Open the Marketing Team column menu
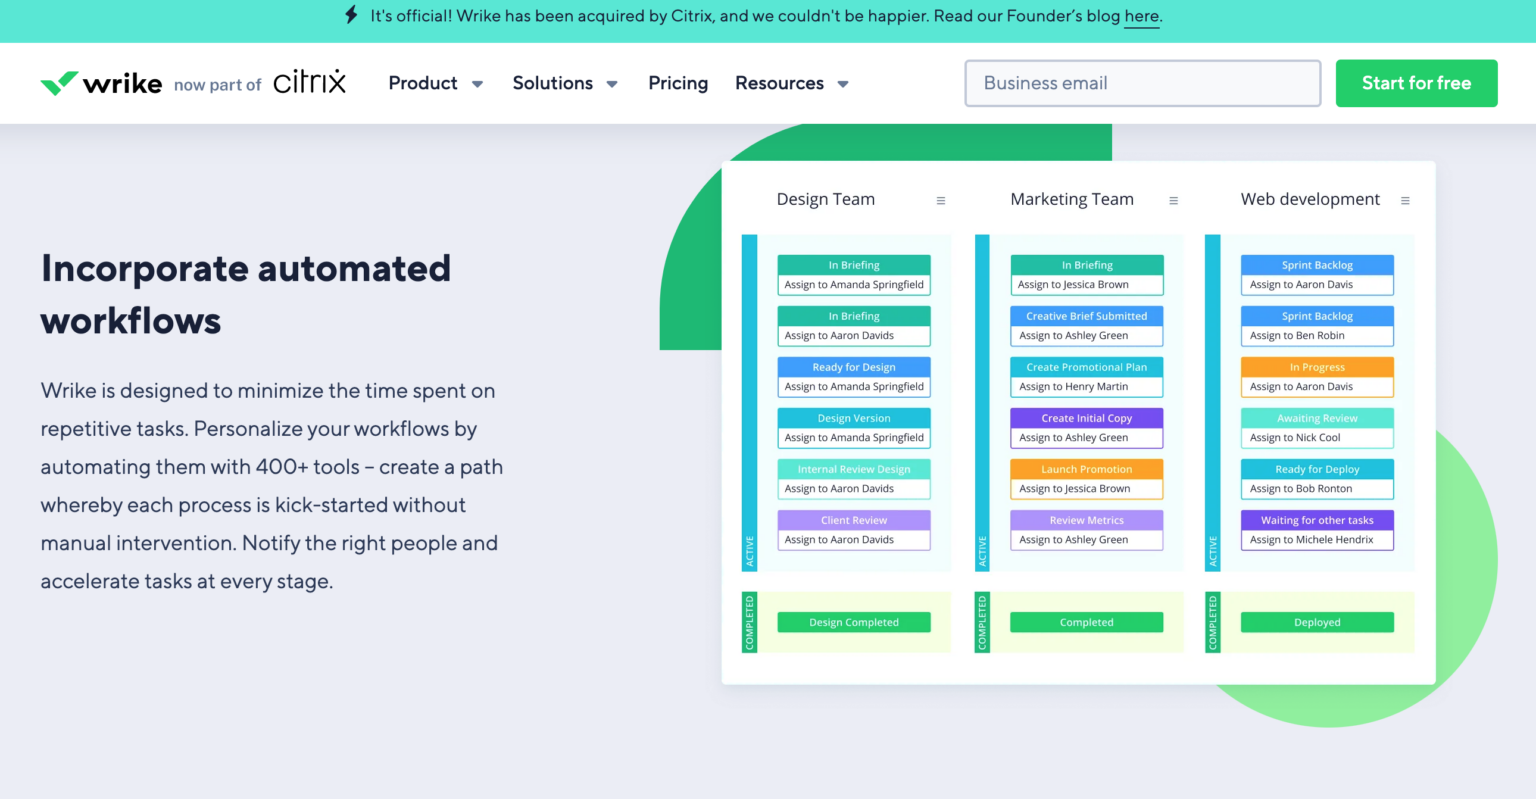The image size is (1536, 799). pyautogui.click(x=1173, y=200)
